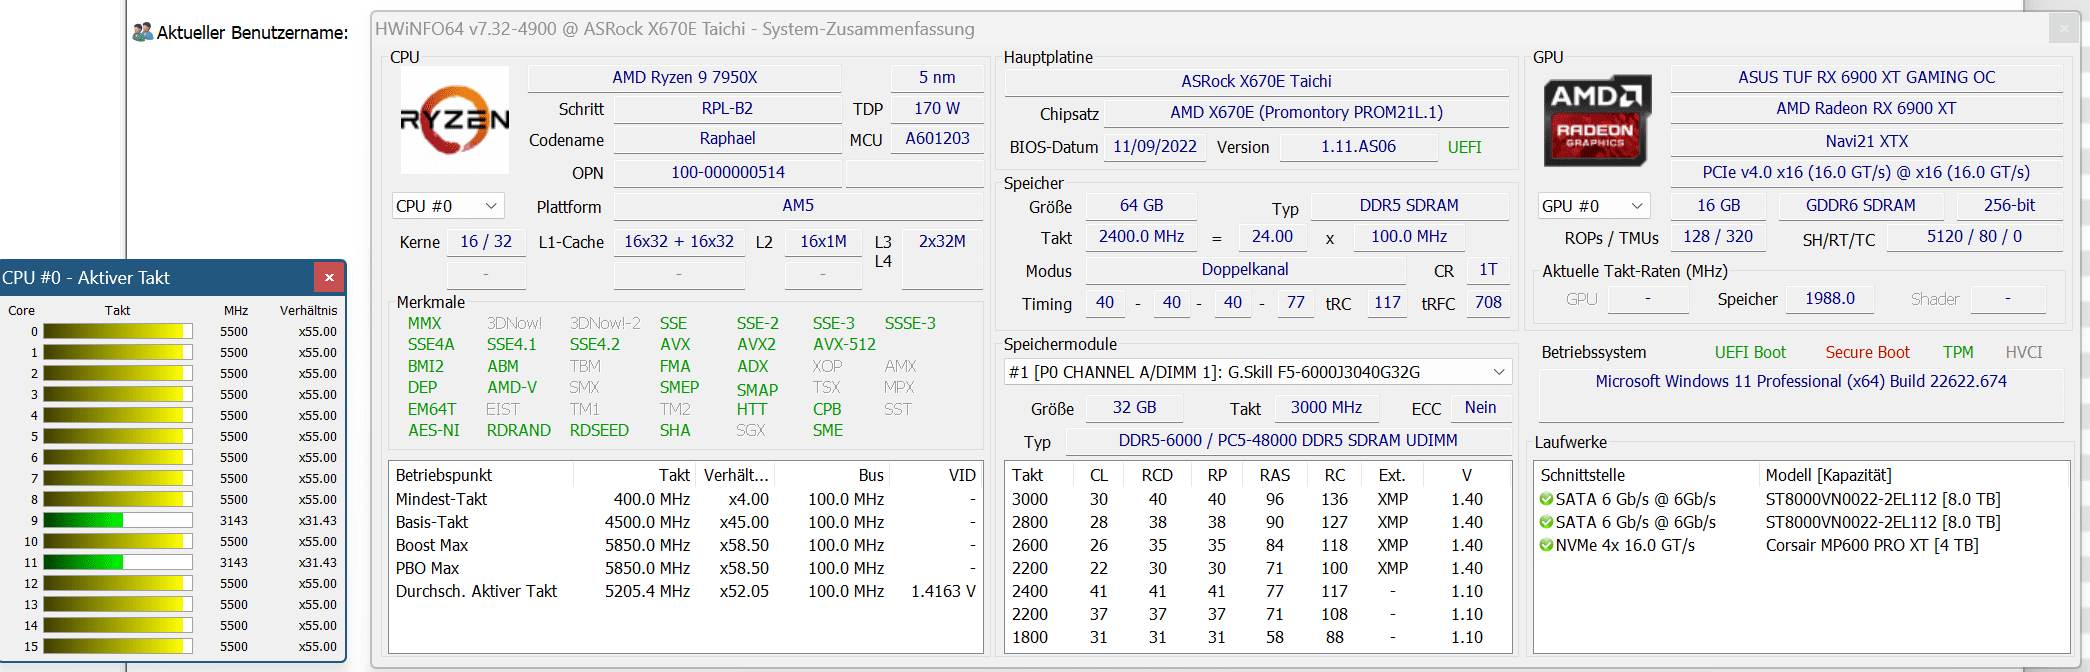
Task: Click the GPU Speicher clock 1988.0 field
Action: click(x=1830, y=298)
